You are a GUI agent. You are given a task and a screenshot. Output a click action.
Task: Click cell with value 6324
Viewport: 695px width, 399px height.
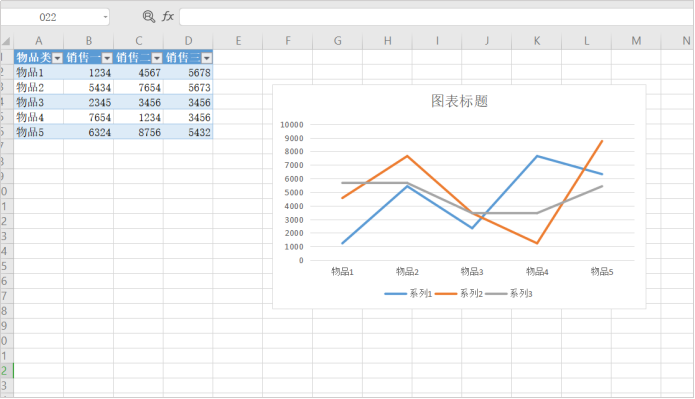[89, 132]
